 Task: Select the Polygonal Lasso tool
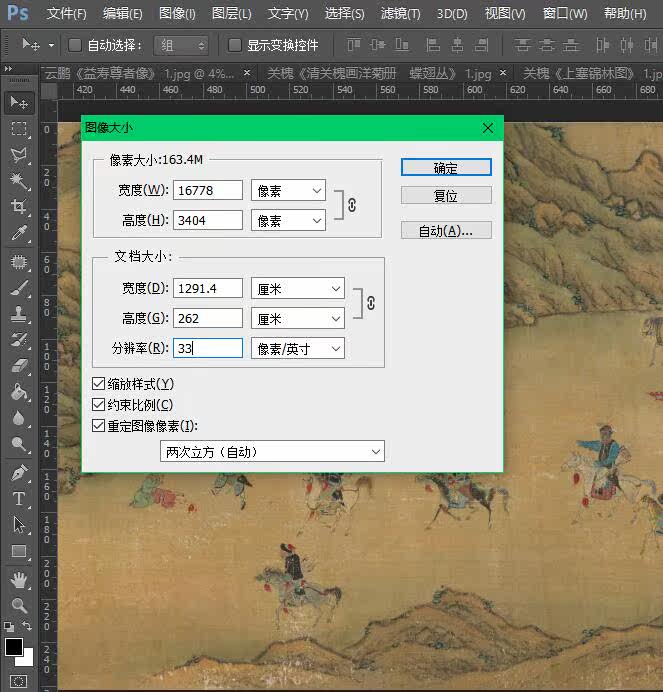[x=19, y=154]
